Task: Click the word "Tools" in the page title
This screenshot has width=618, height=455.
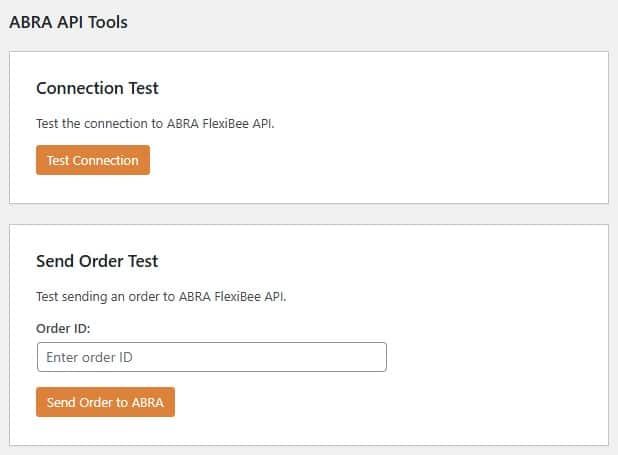Action: coord(107,21)
